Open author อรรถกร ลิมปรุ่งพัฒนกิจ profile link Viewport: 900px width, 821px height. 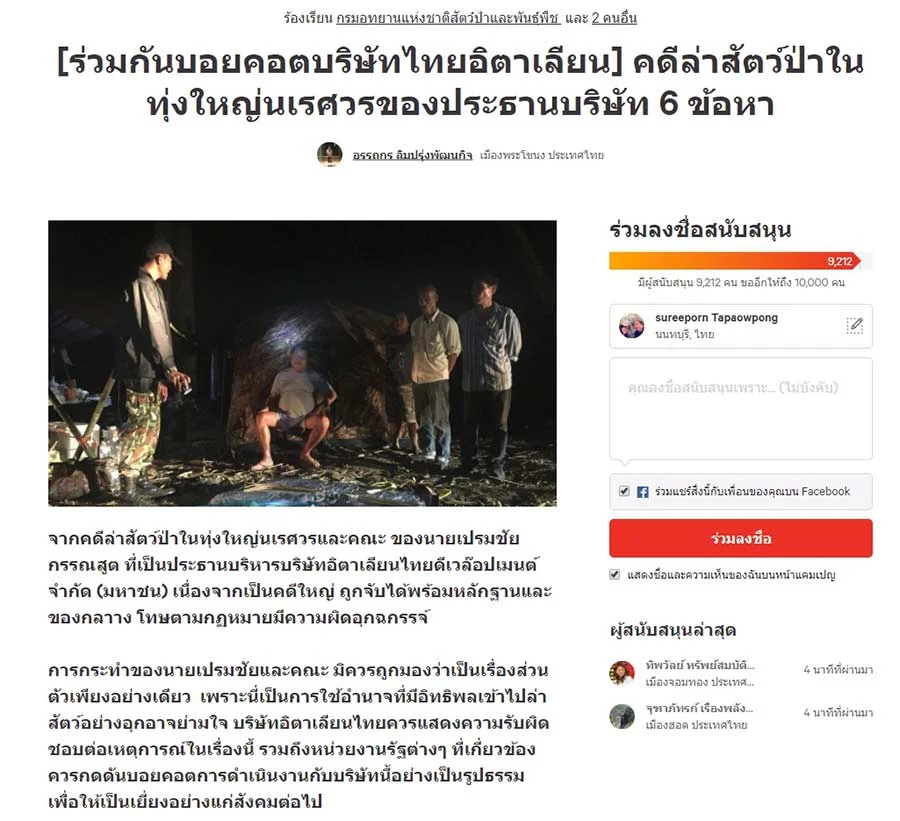[412, 155]
